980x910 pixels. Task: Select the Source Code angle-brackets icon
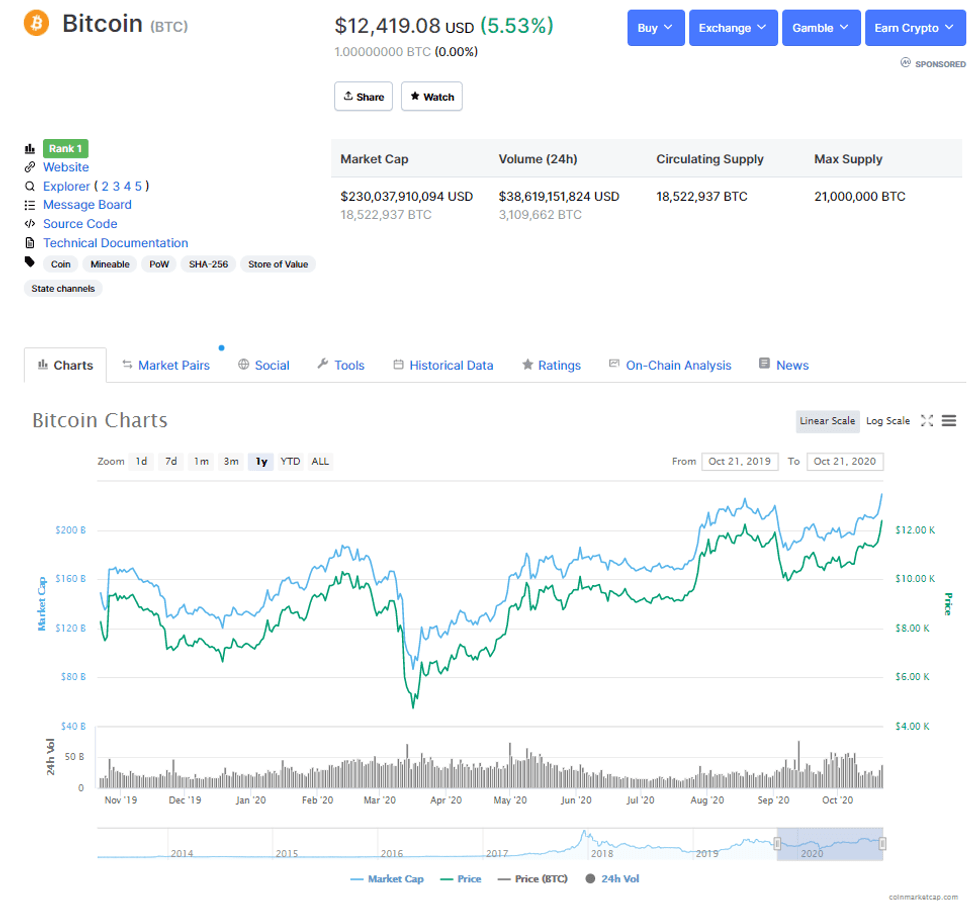[30, 224]
